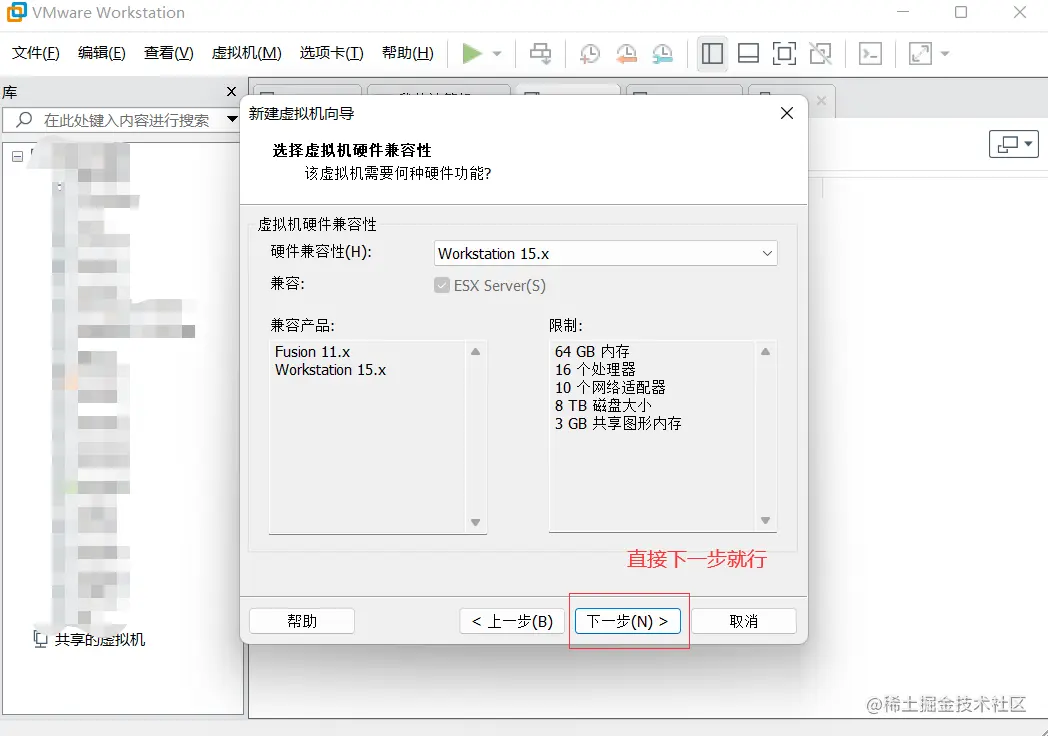Select 3 GB 共享图形内存 limit entry
The width and height of the screenshot is (1048, 736).
tap(618, 424)
